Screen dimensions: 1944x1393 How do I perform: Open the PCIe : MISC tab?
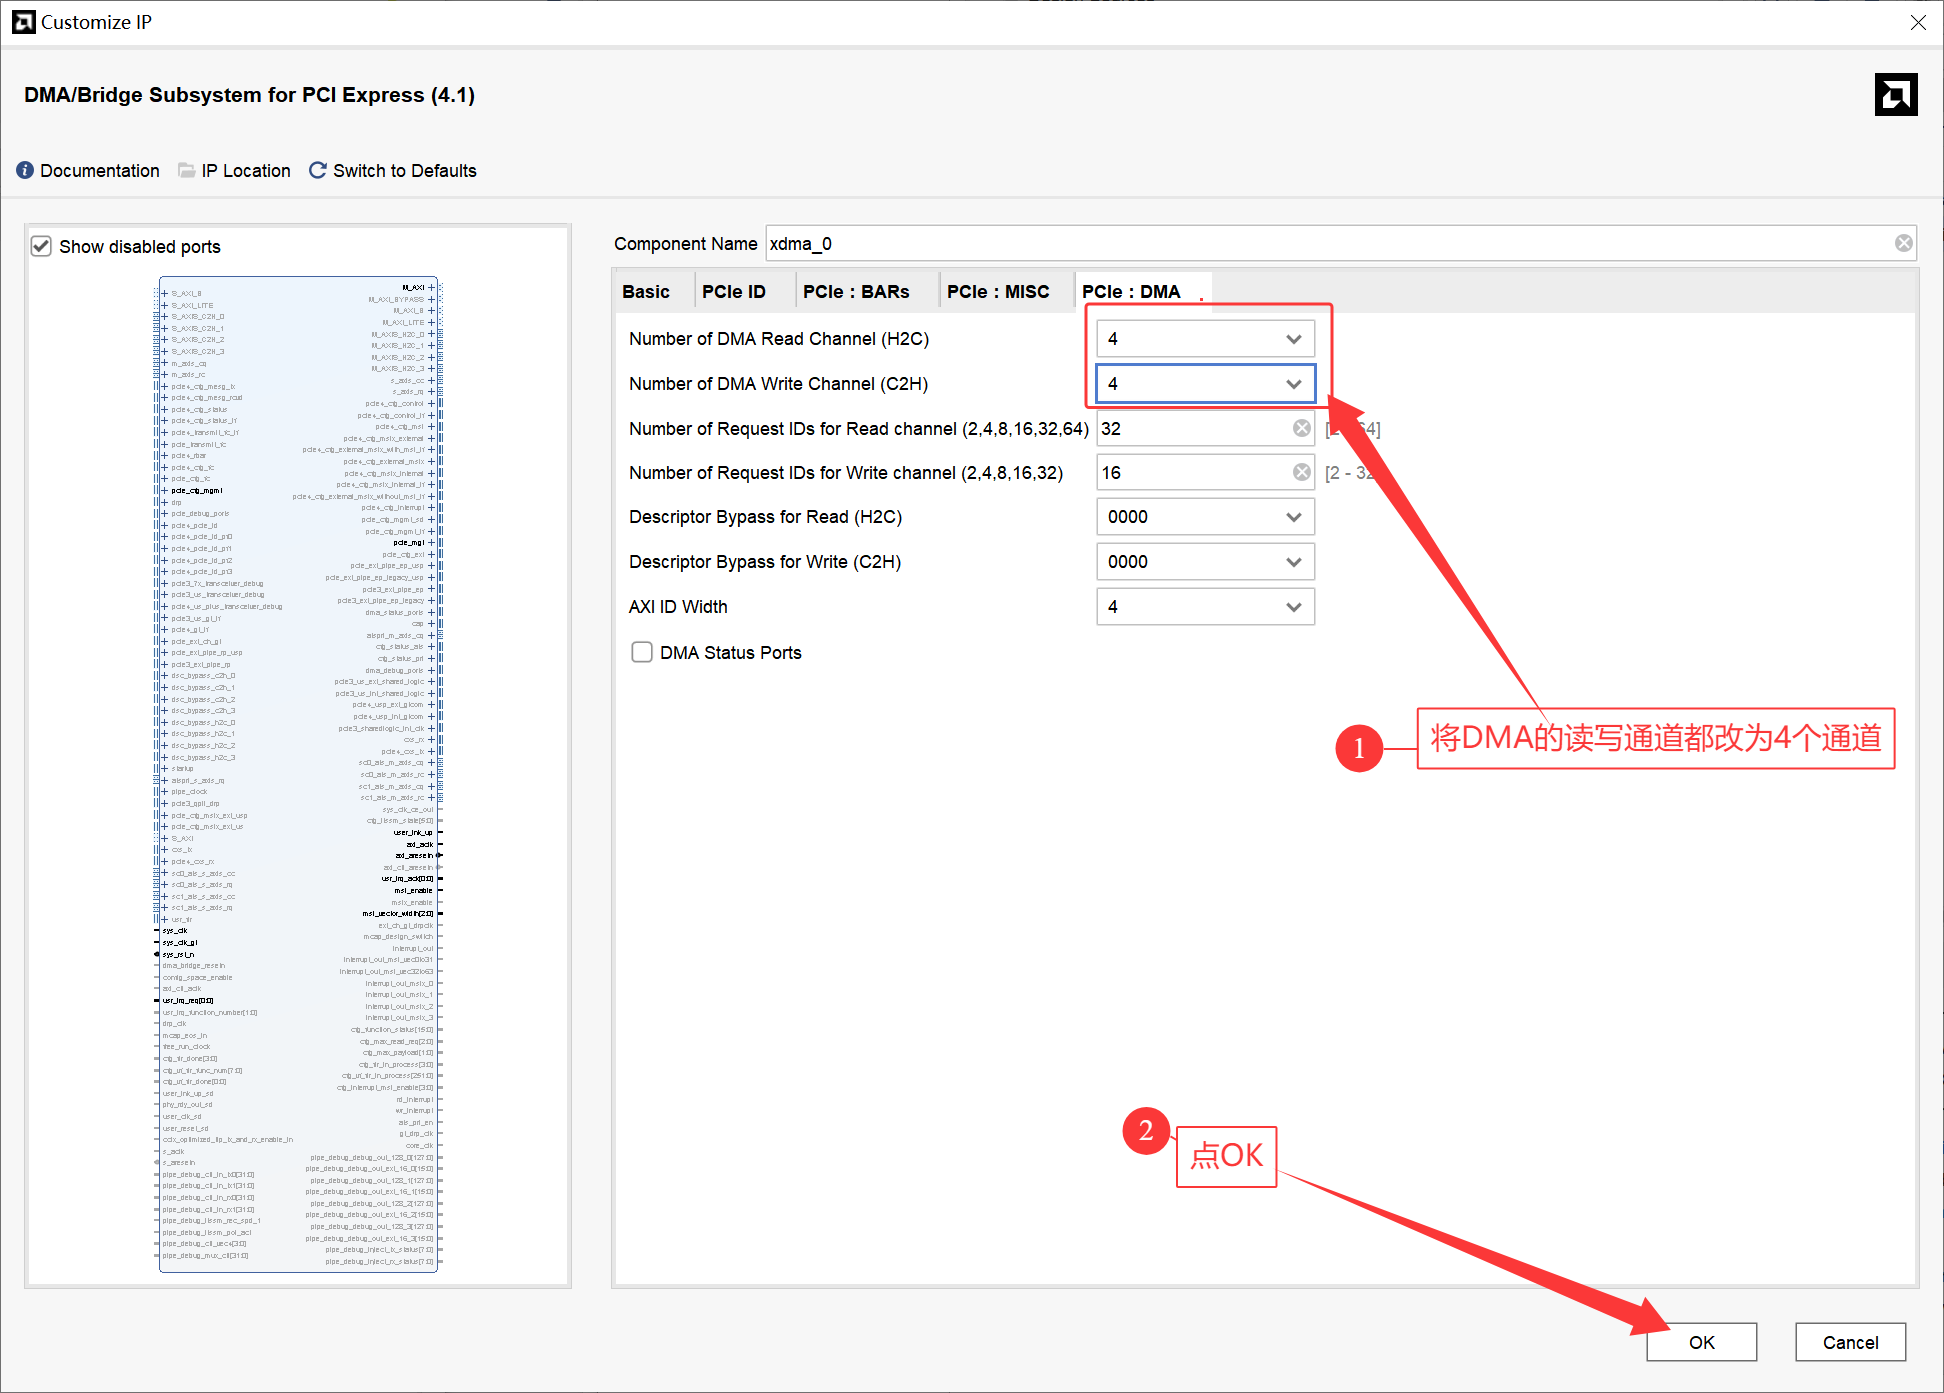point(998,292)
